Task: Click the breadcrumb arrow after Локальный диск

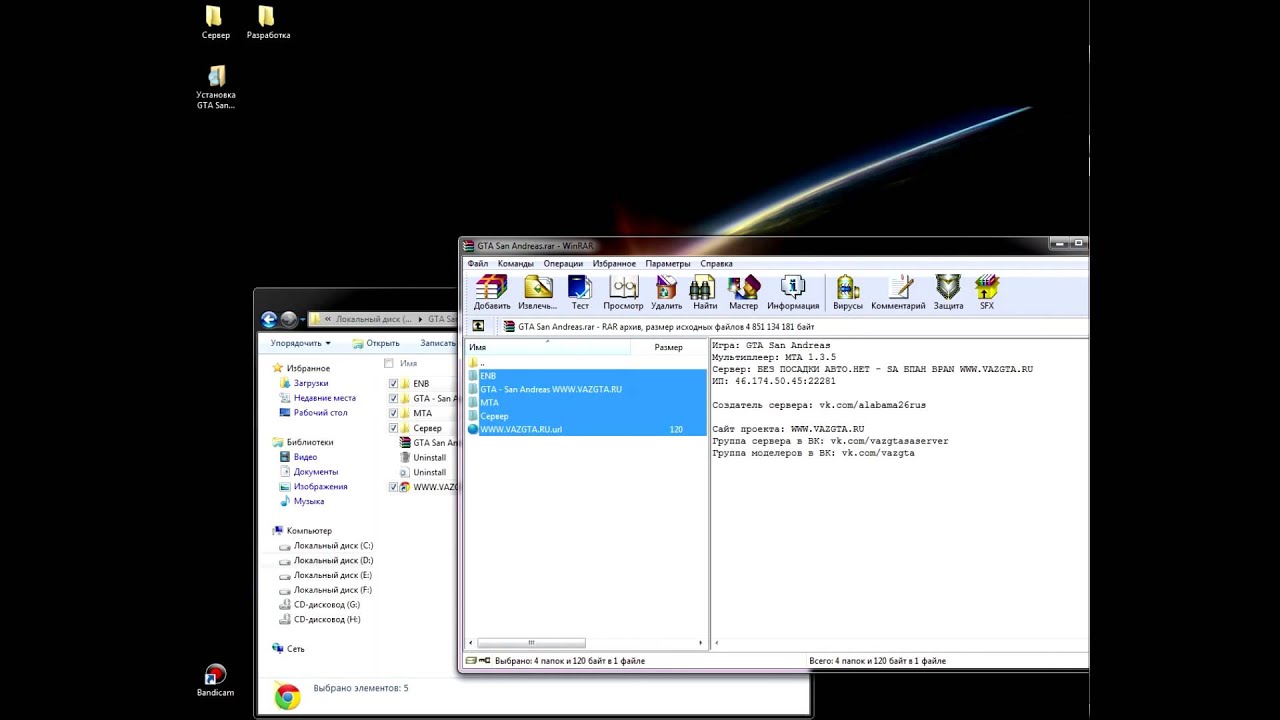Action: [x=420, y=320]
